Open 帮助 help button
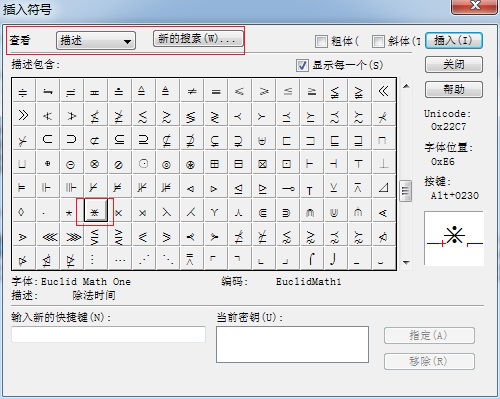The height and width of the screenshot is (399, 500). point(454,89)
